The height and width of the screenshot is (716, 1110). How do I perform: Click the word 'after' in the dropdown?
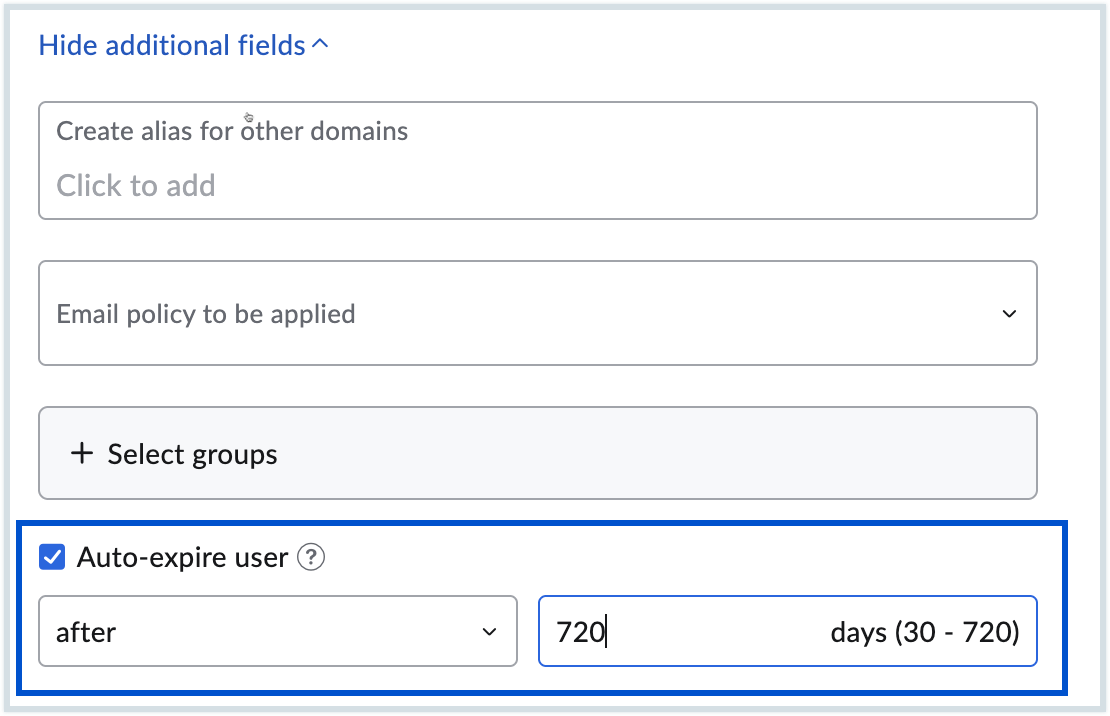coord(86,632)
